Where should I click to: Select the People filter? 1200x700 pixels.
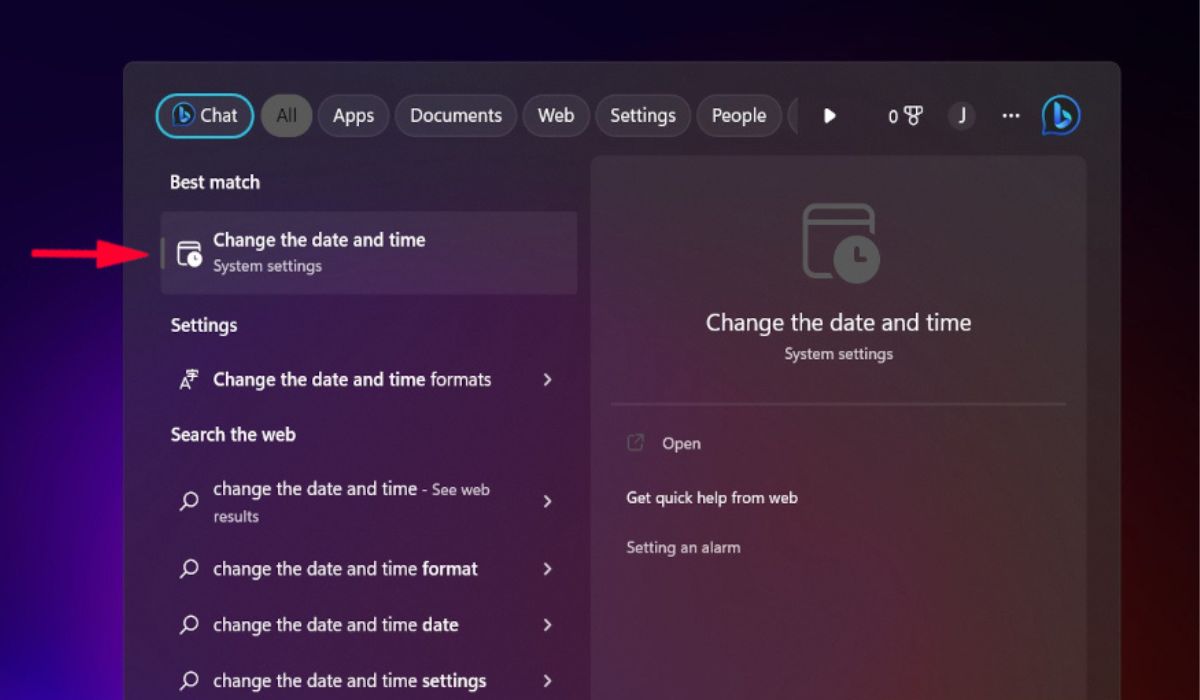tap(739, 115)
